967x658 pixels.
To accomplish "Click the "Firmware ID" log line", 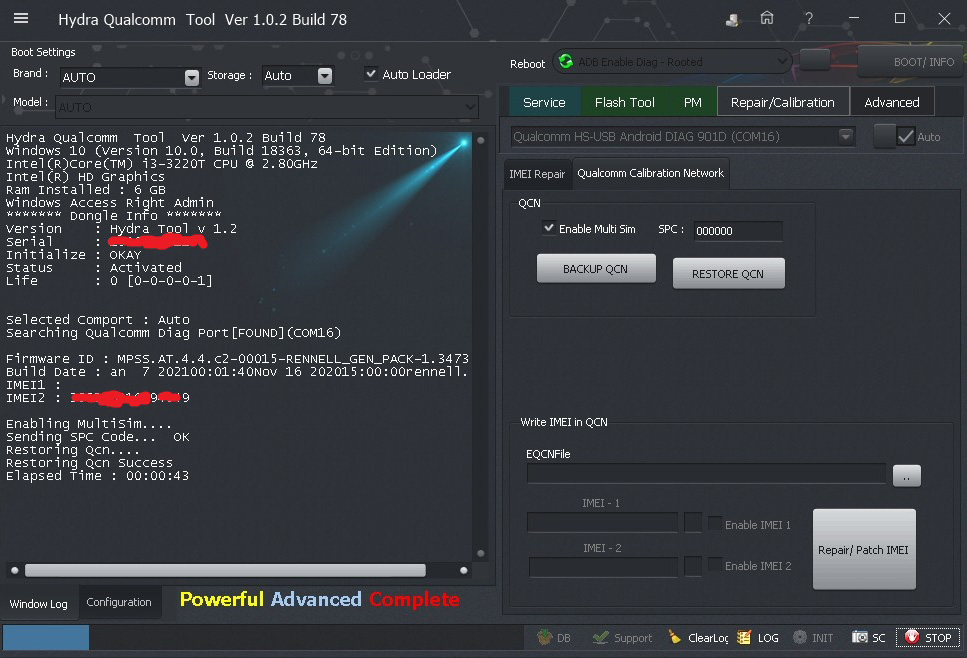I will (x=237, y=358).
